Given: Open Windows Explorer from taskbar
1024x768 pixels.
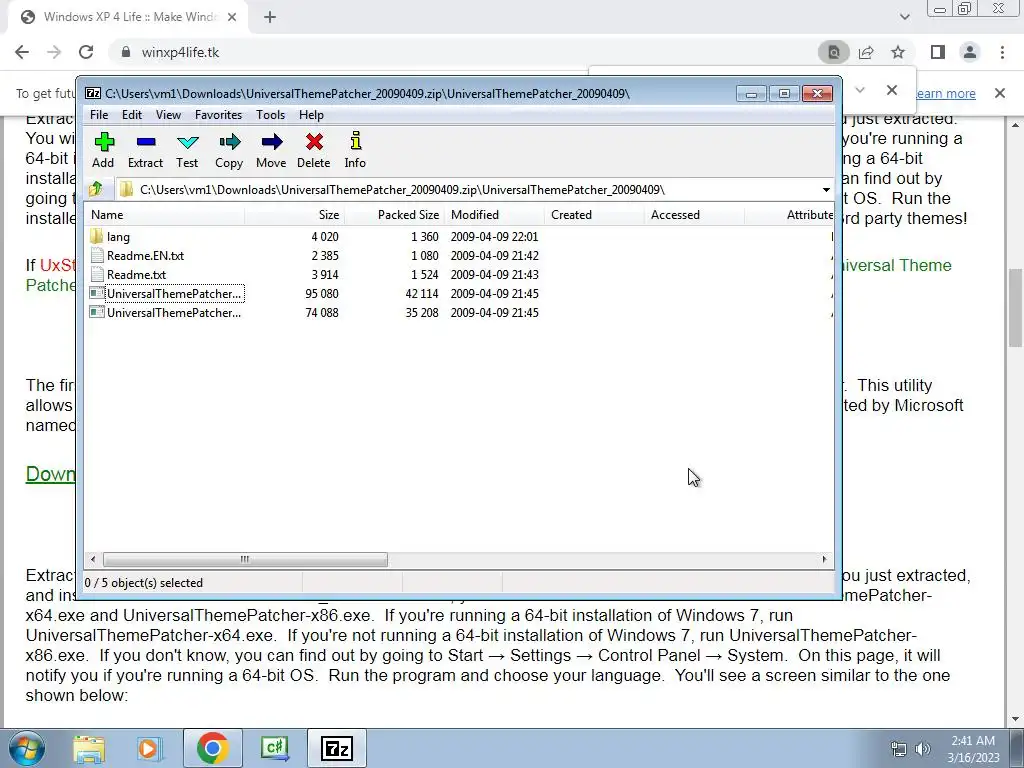Looking at the screenshot, I should [x=89, y=748].
